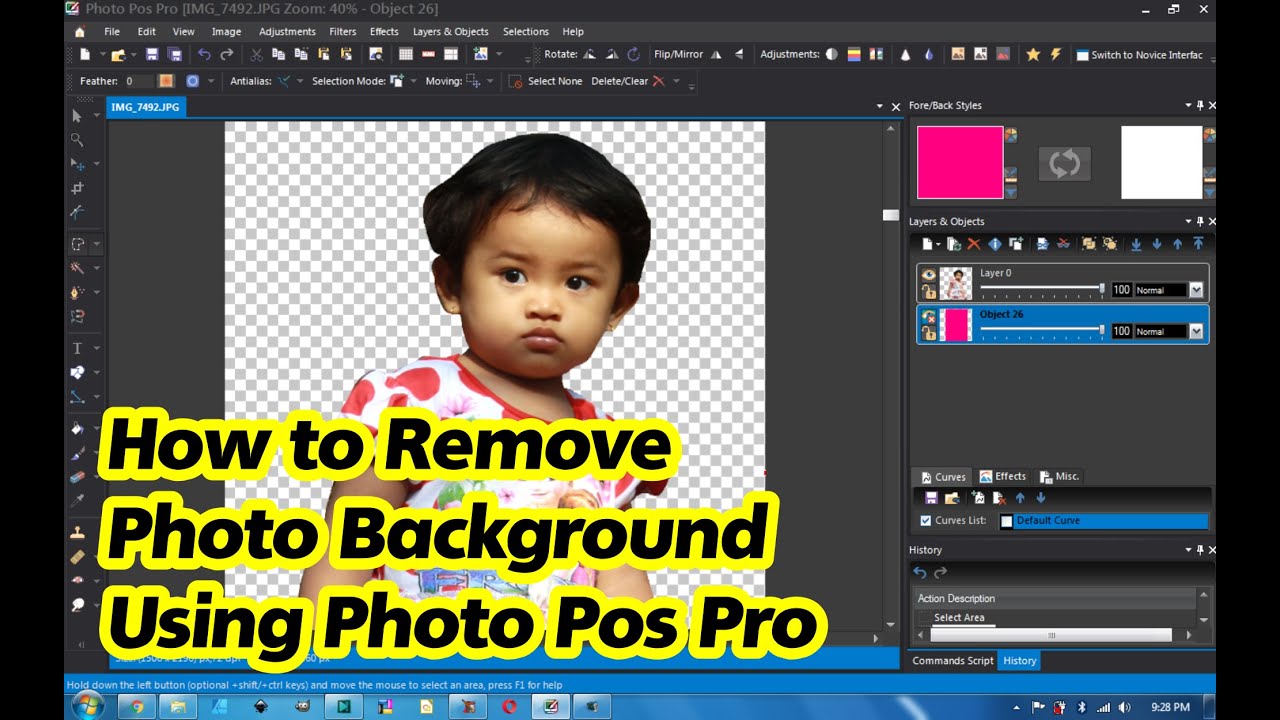Click the Save icon in toolbar
Screen dimensions: 1280x720
pyautogui.click(x=152, y=55)
